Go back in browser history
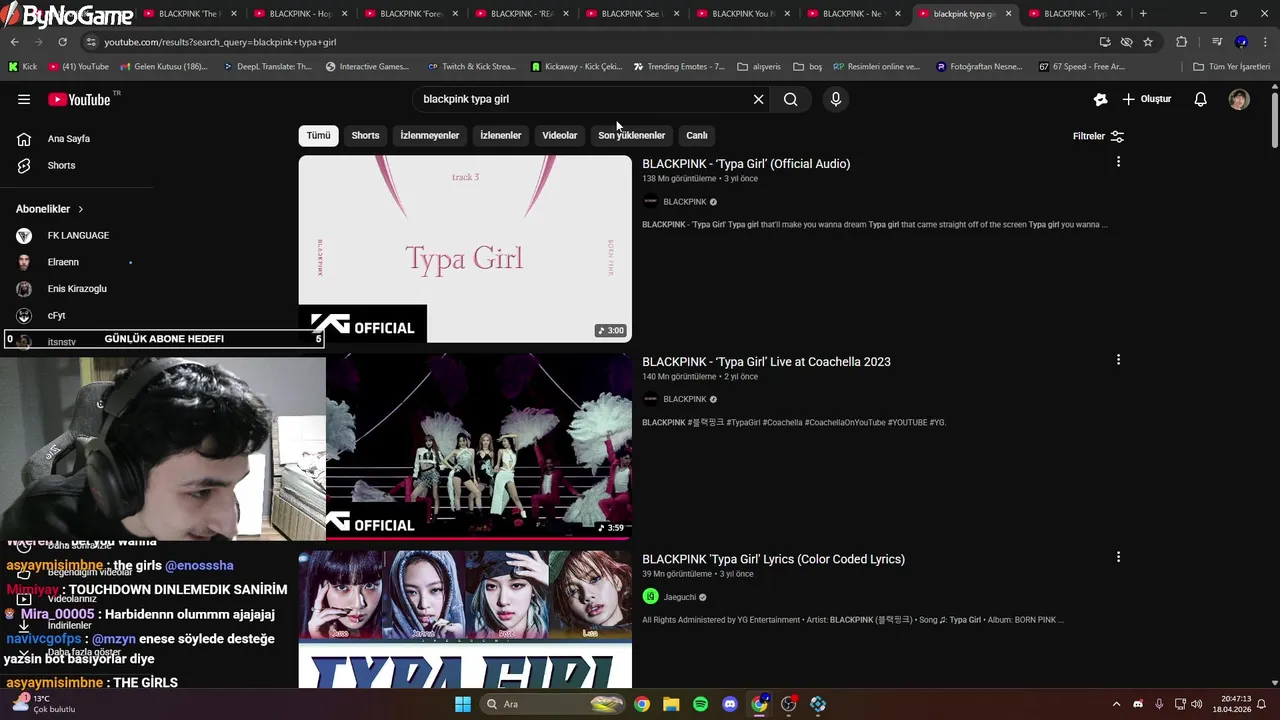Image resolution: width=1280 pixels, height=720 pixels. tap(14, 42)
